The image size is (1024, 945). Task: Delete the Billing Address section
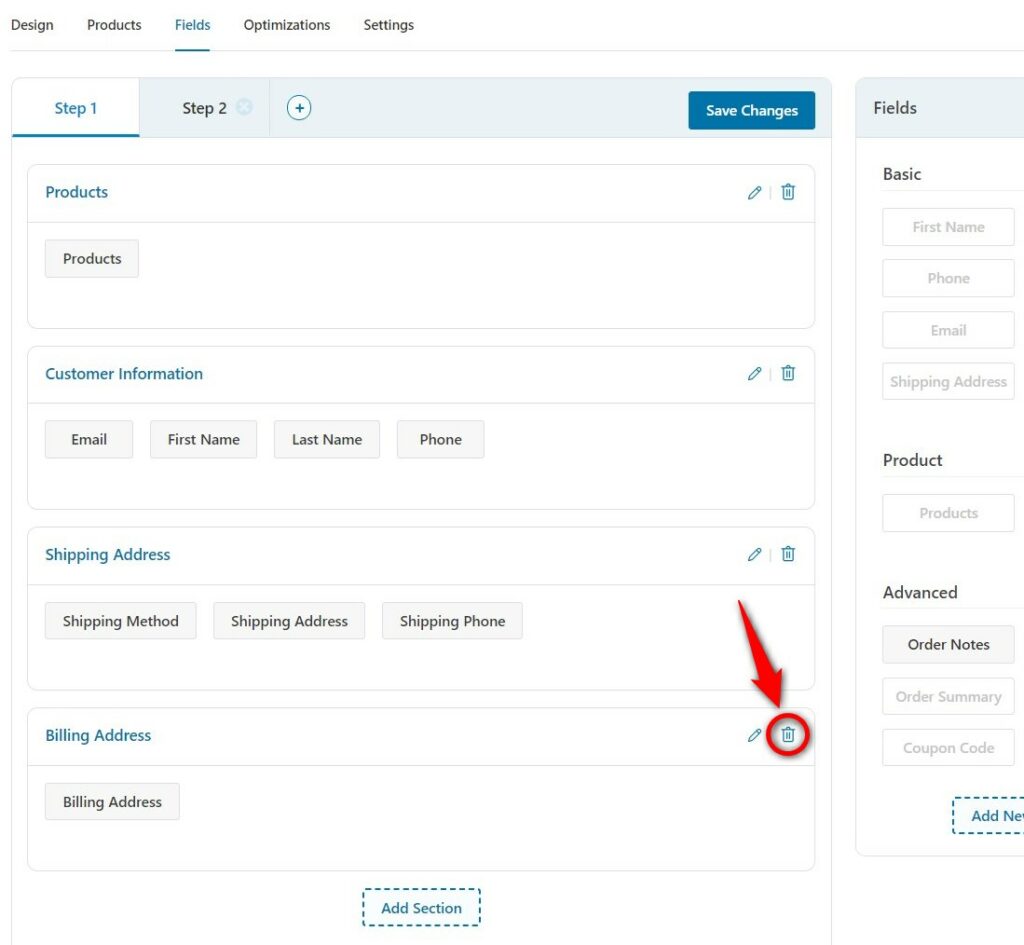pos(788,735)
